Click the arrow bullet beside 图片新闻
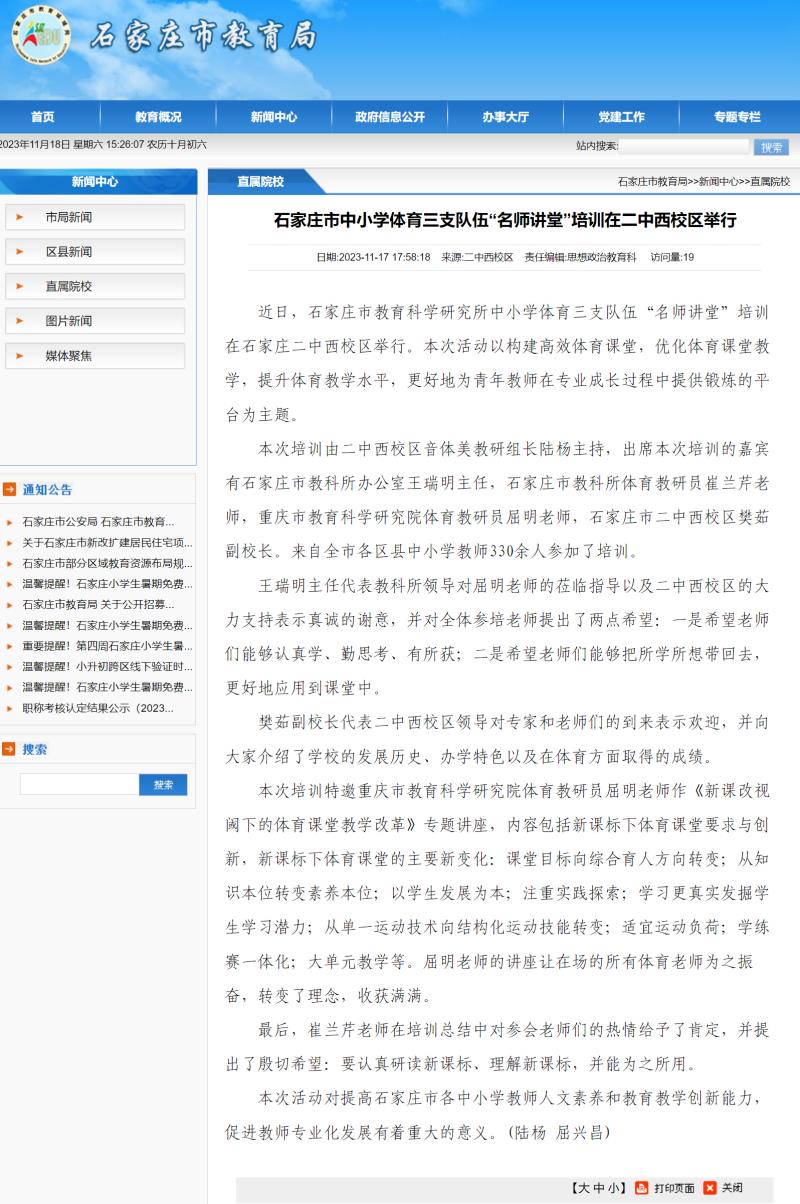This screenshot has height=1204, width=800. [20, 321]
